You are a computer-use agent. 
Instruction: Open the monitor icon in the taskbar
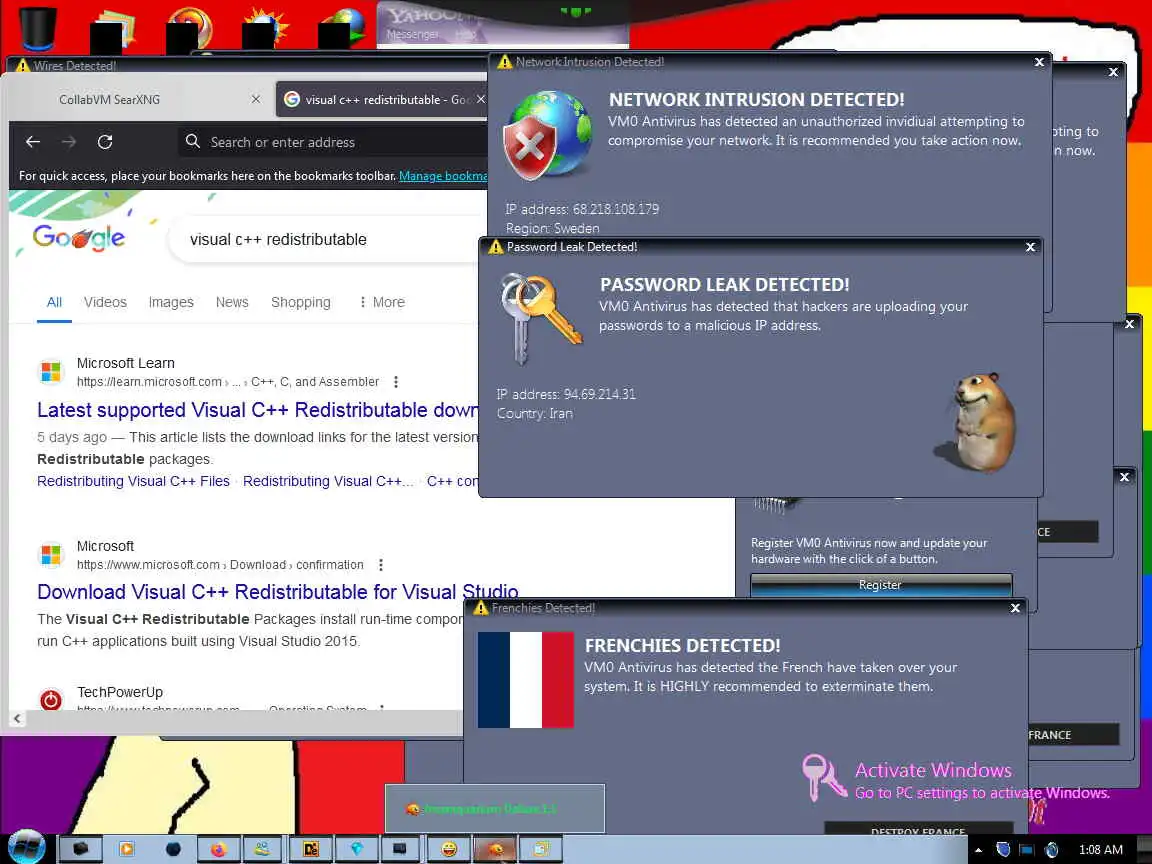[x=400, y=849]
